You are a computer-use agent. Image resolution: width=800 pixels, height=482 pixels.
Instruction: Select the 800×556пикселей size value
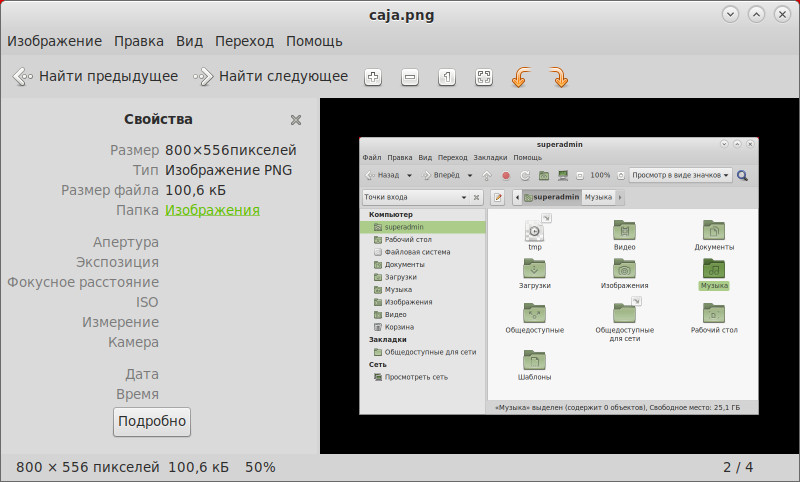231,150
